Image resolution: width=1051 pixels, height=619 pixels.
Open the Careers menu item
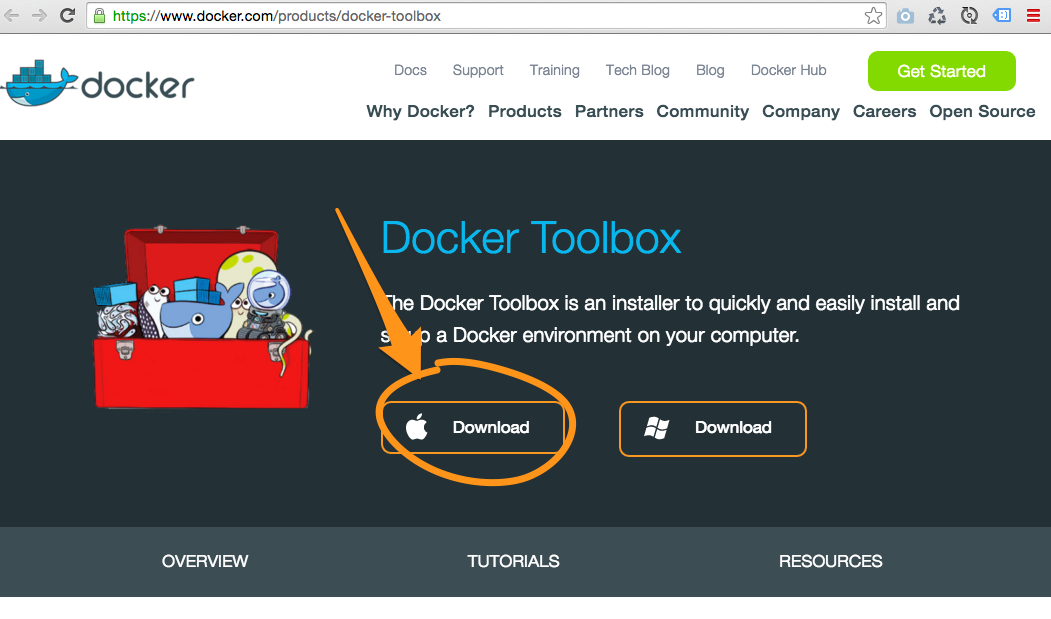click(x=884, y=111)
